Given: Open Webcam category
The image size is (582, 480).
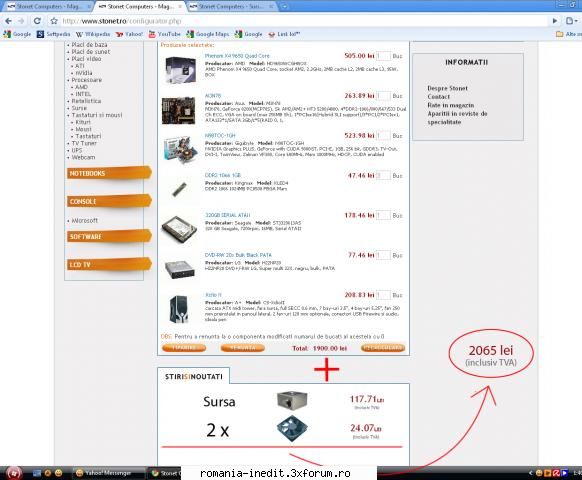Looking at the screenshot, I should [84, 157].
